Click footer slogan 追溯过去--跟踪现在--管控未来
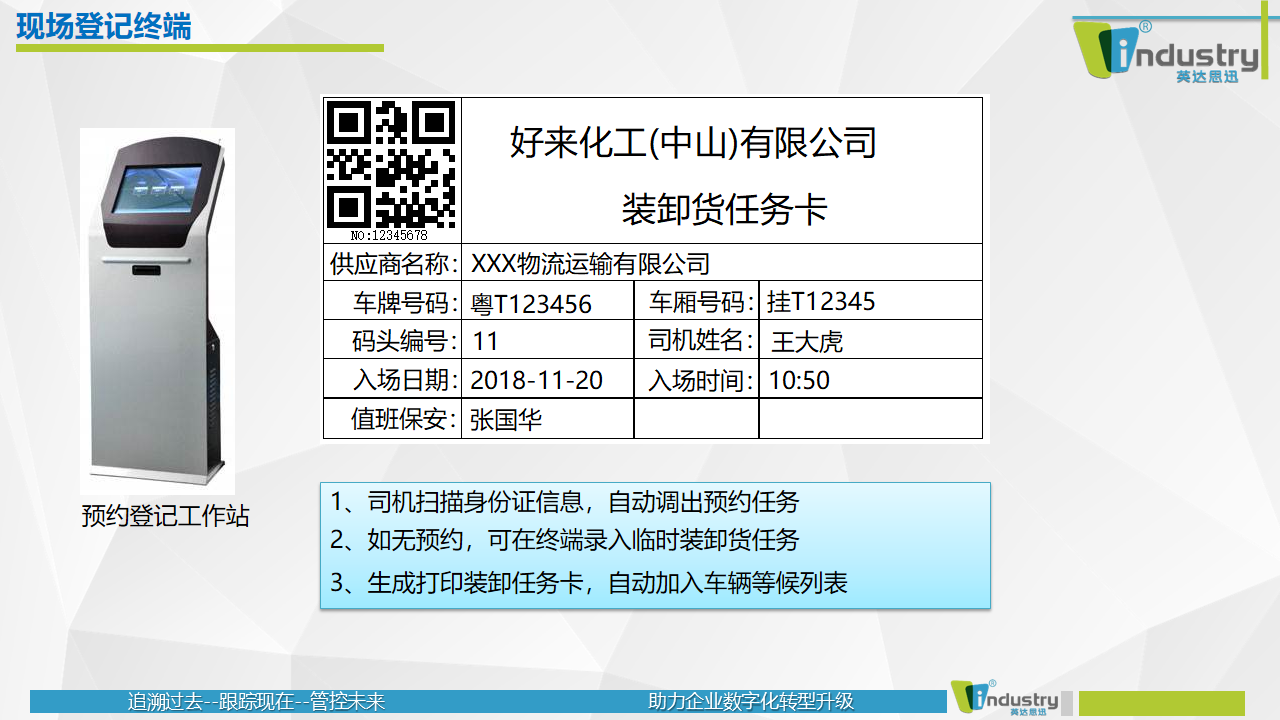 (x=257, y=702)
